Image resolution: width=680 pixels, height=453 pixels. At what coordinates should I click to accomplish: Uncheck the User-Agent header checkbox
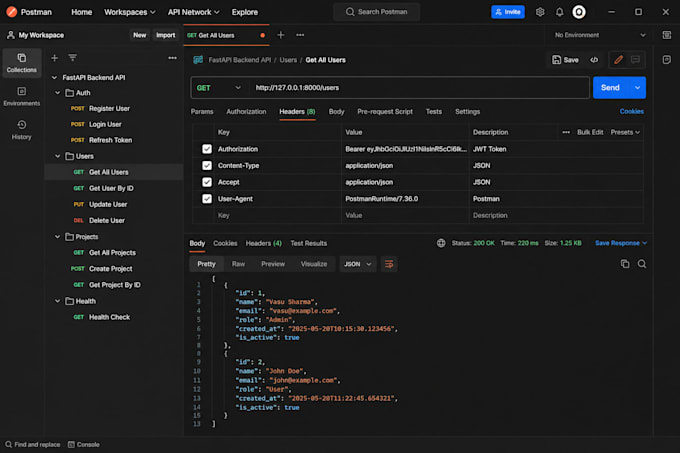click(207, 199)
